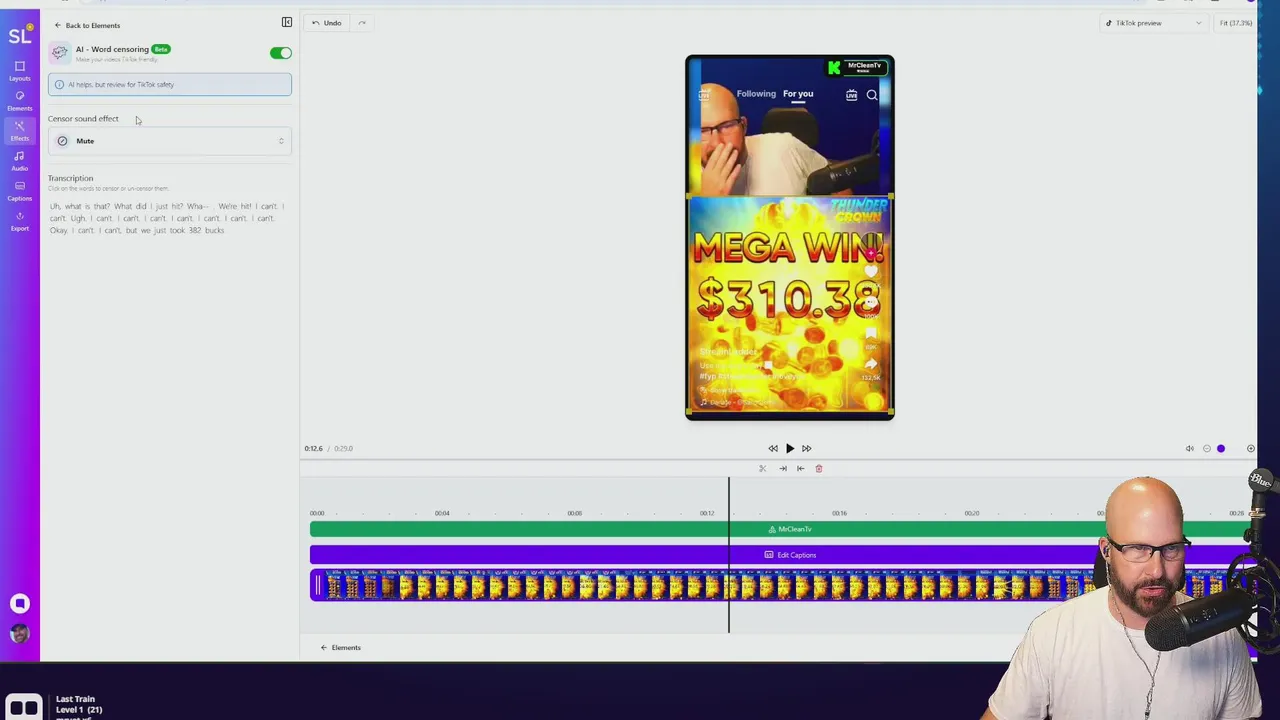Click 'For you' tab in TikTok preview overlay
The image size is (1280, 720).
tap(798, 94)
